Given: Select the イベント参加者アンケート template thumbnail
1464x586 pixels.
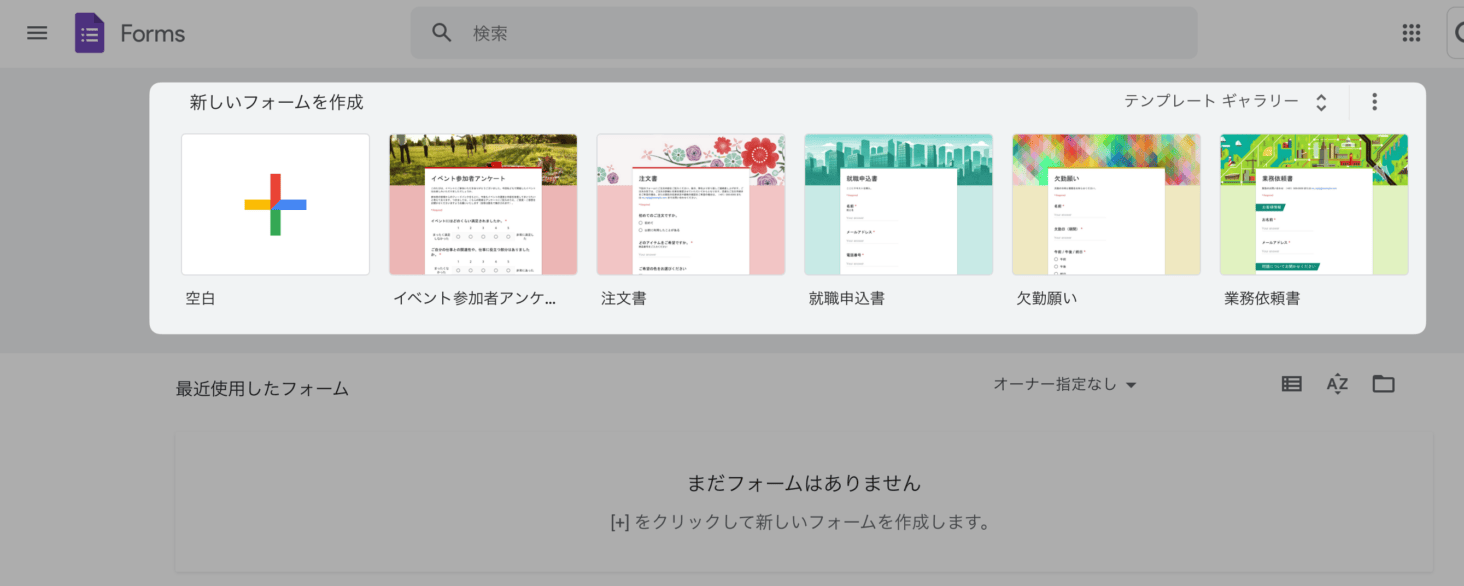Looking at the screenshot, I should (x=483, y=204).
